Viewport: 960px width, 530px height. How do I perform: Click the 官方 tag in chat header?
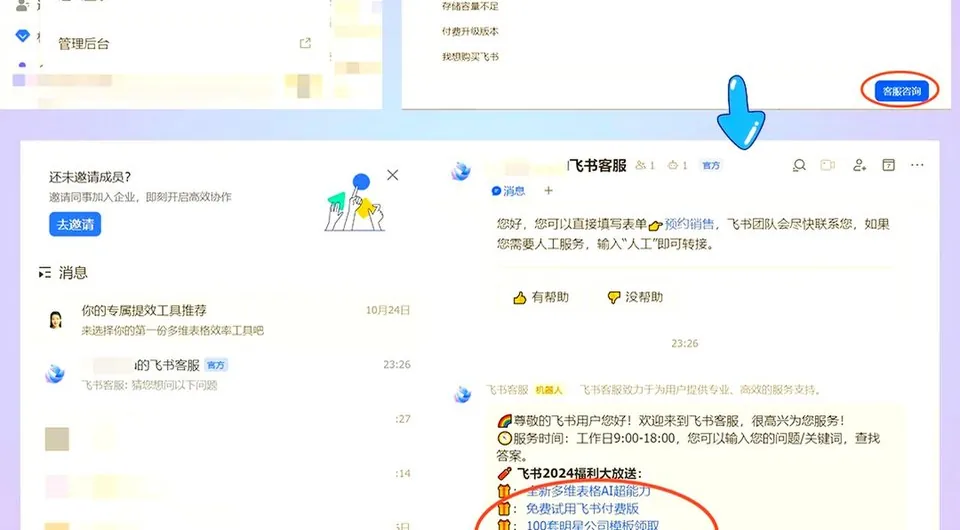pos(711,165)
